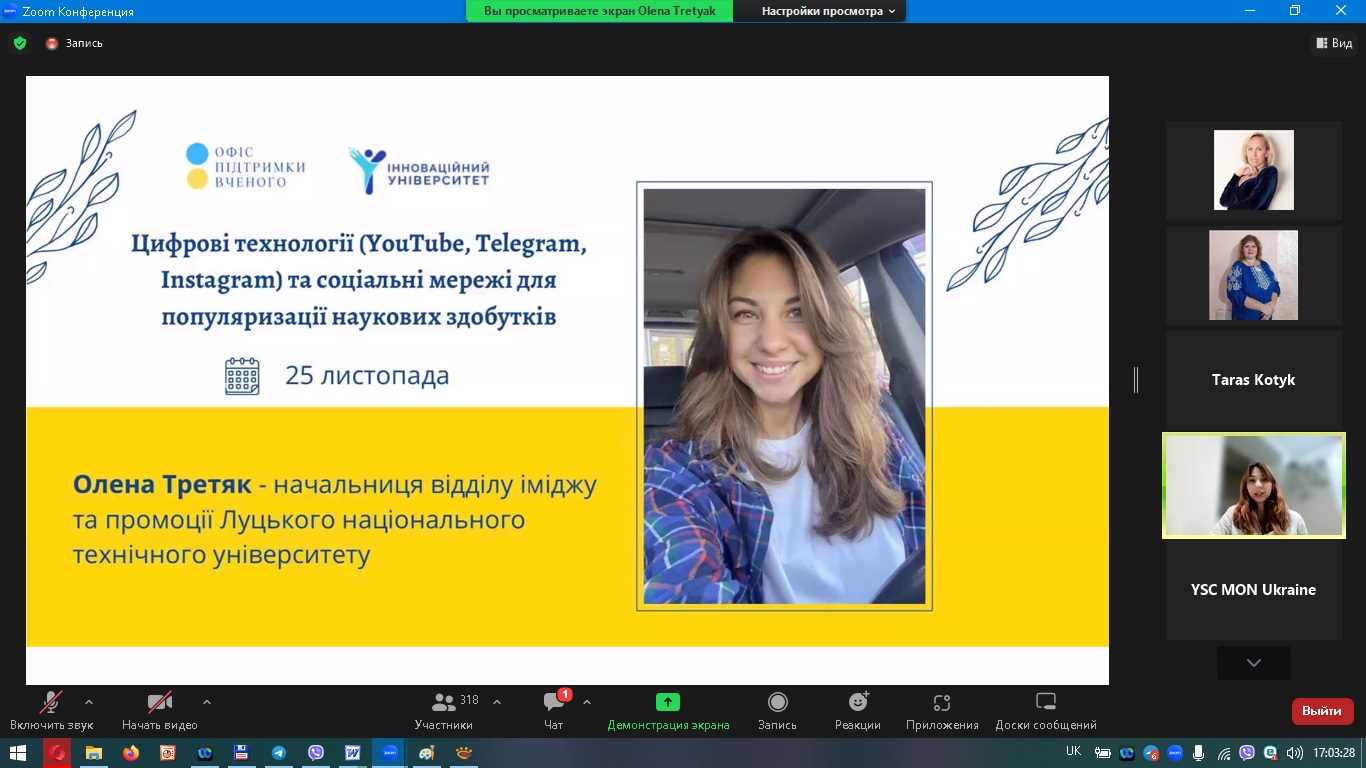Open Windows Start menu

18,753
